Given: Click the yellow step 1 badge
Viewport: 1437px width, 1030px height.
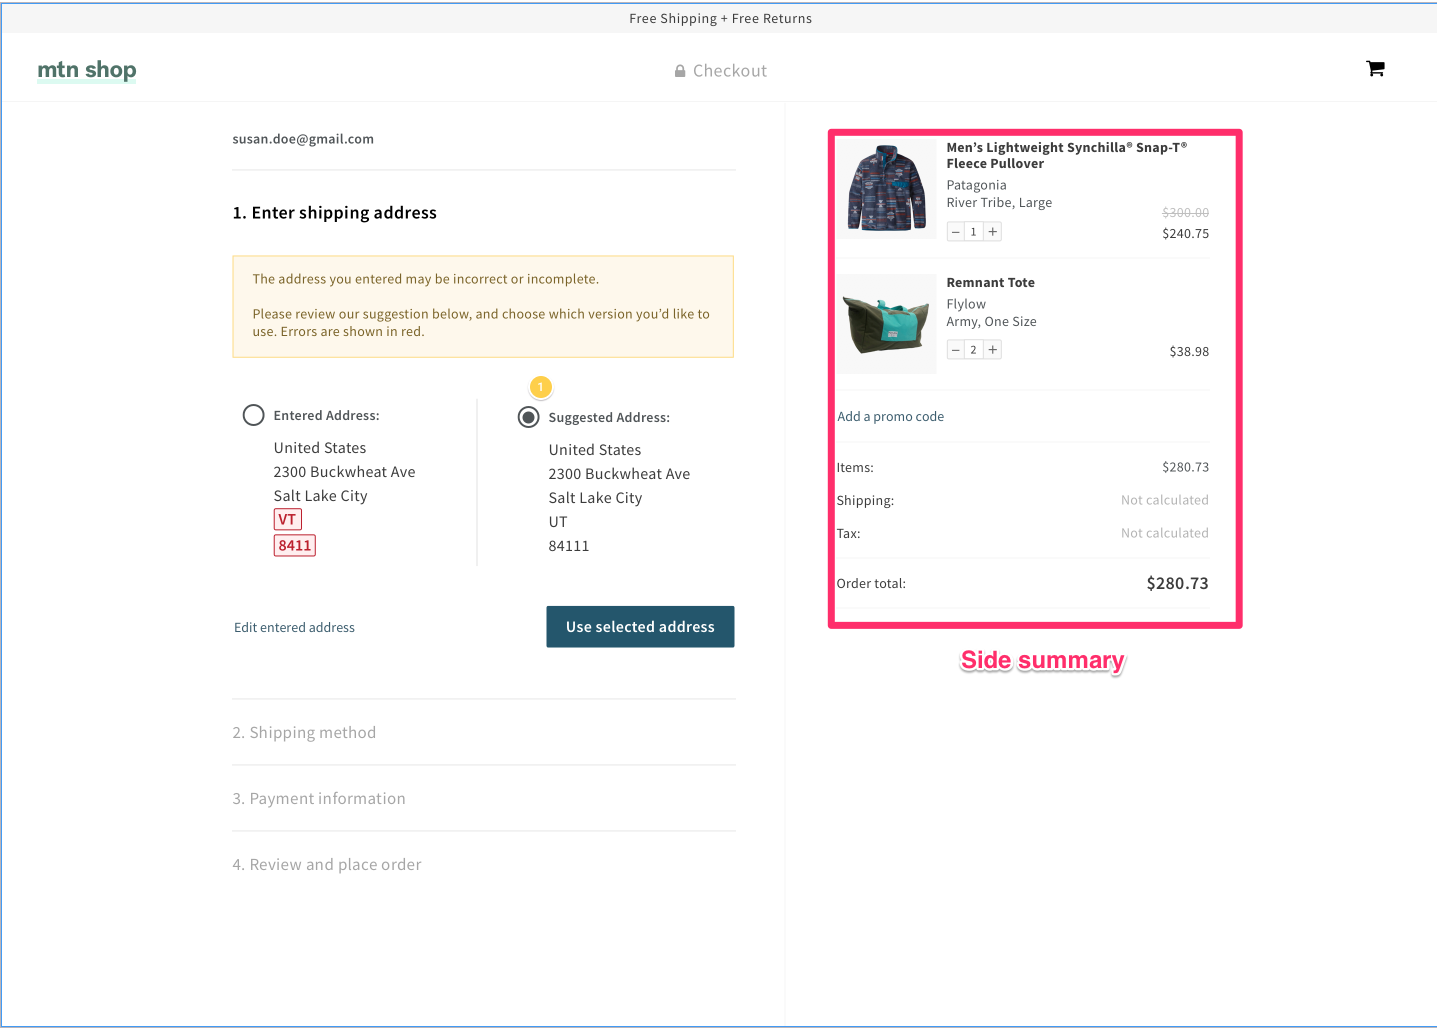Looking at the screenshot, I should [x=541, y=386].
